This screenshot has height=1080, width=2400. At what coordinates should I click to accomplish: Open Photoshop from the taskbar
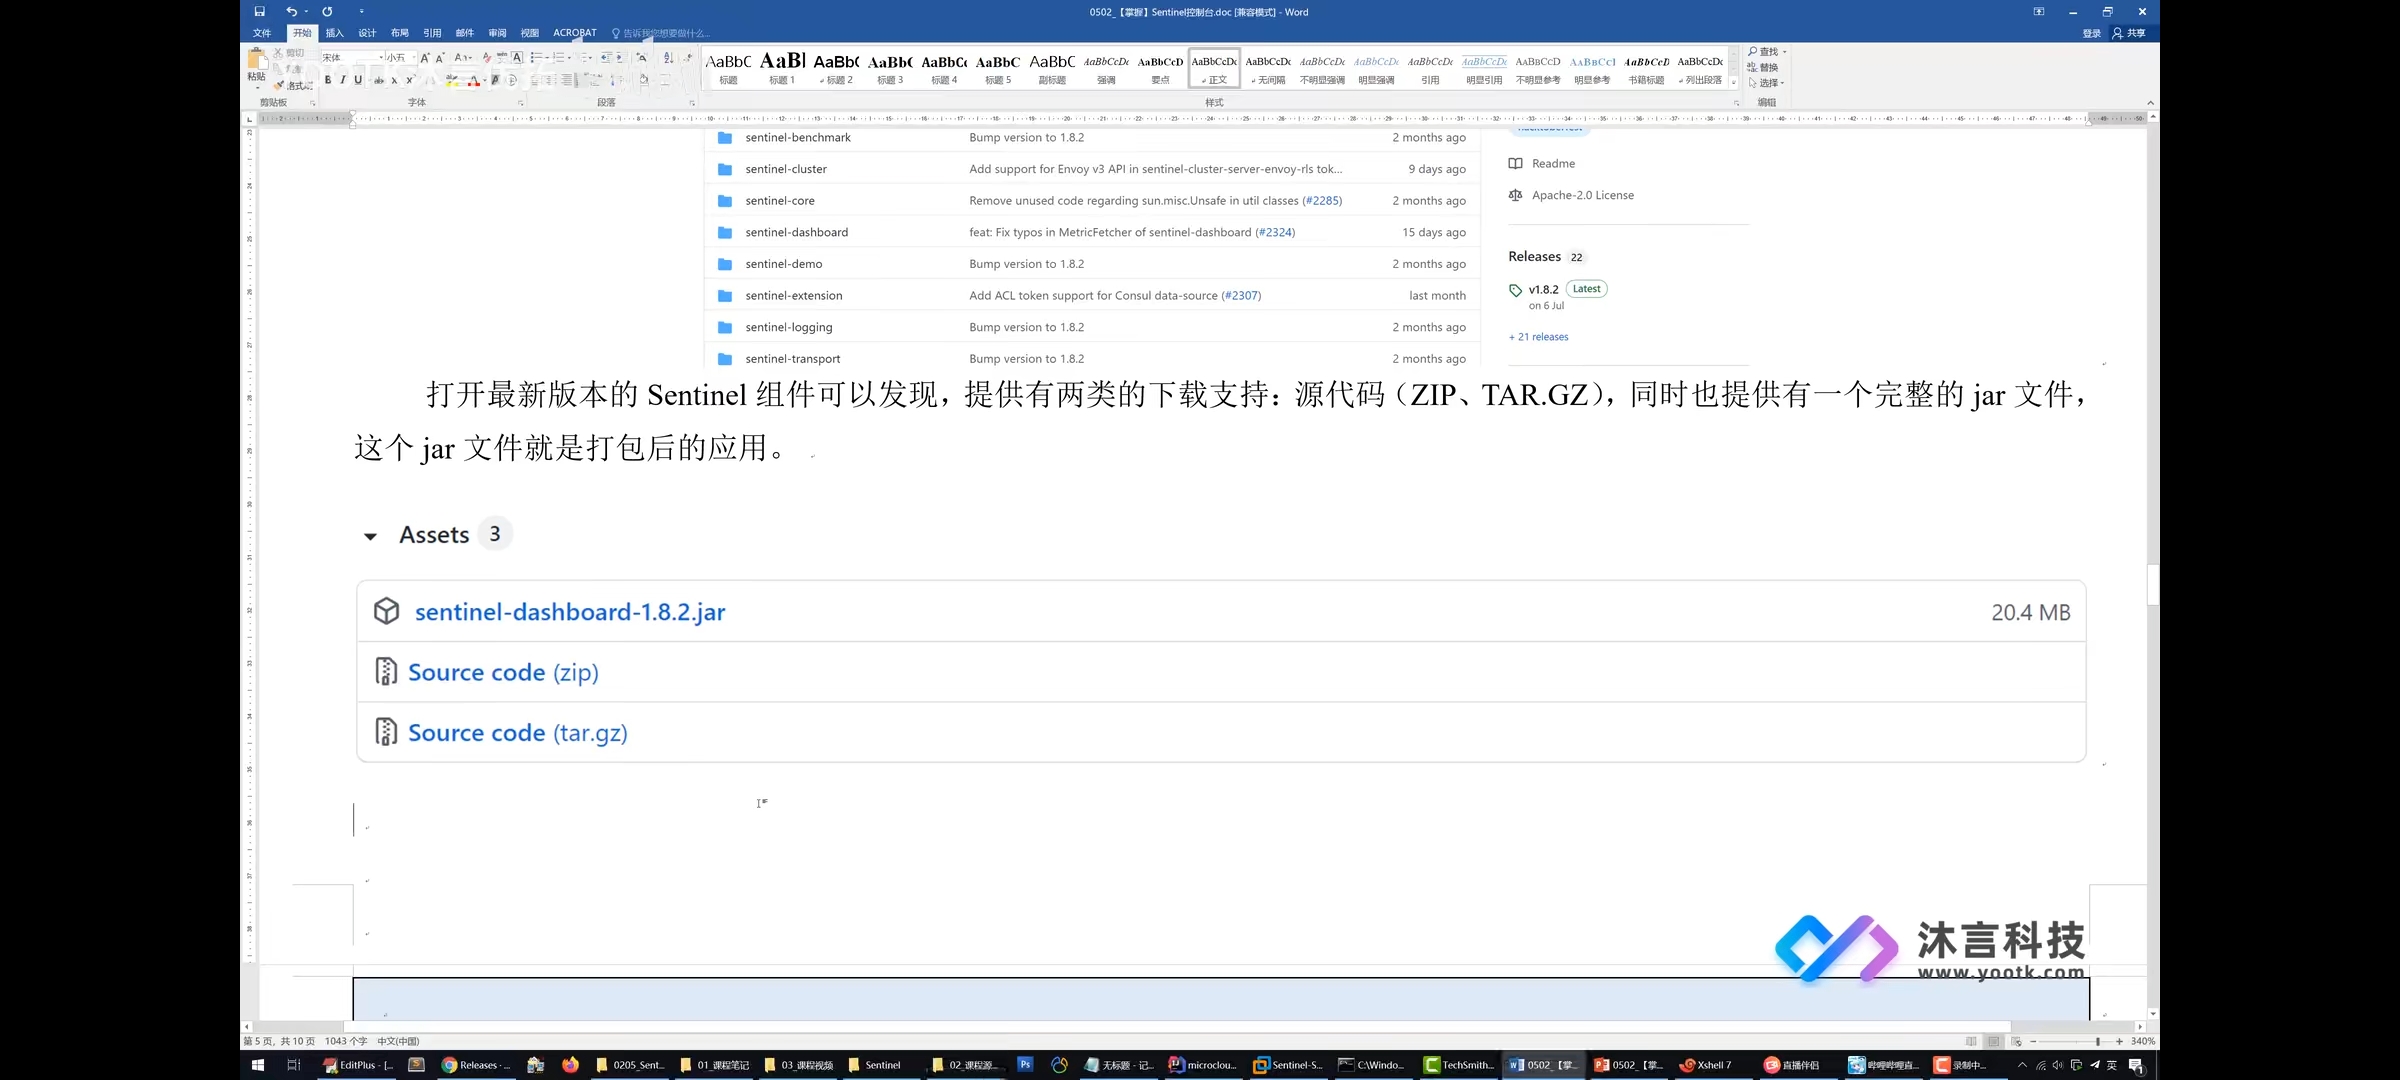[x=1025, y=1065]
